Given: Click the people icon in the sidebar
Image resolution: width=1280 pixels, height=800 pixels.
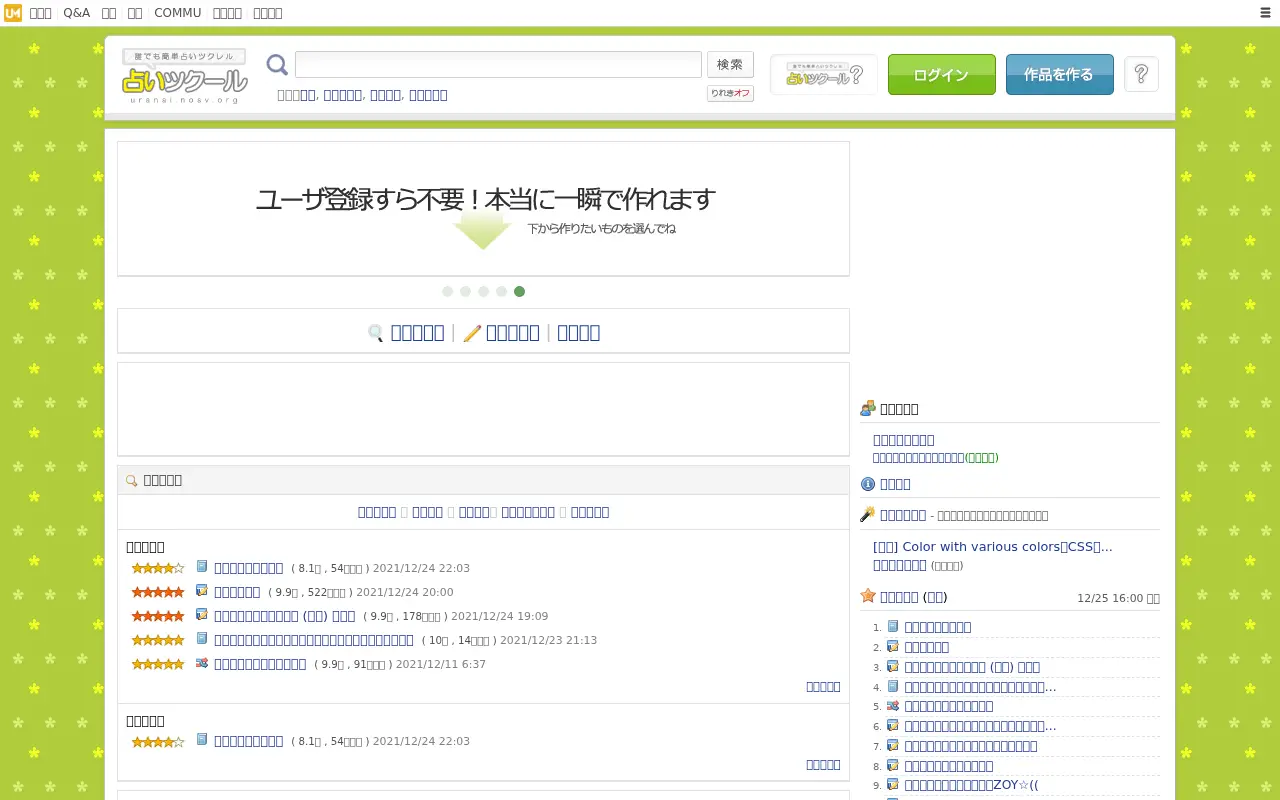Looking at the screenshot, I should pos(868,408).
